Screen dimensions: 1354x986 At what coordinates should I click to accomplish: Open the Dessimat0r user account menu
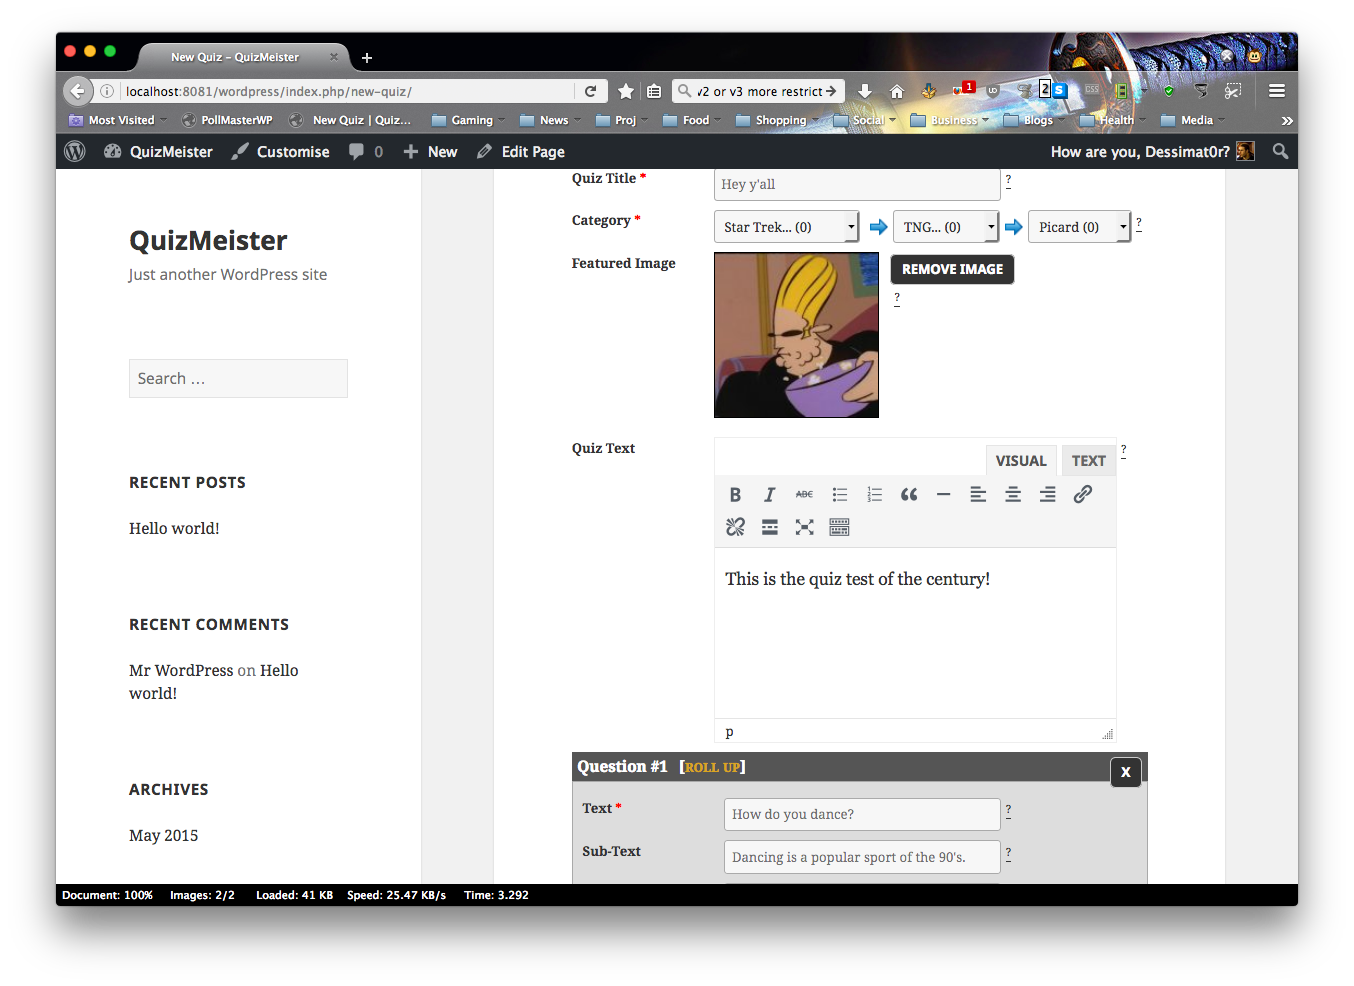coord(1152,151)
